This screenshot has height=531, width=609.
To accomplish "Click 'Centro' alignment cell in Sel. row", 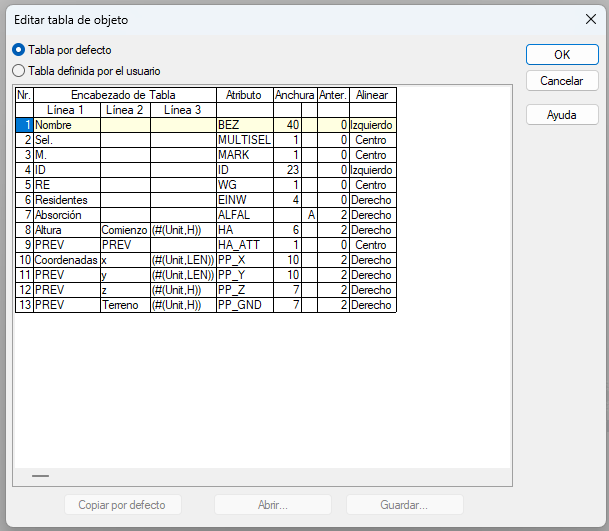I will (x=372, y=140).
